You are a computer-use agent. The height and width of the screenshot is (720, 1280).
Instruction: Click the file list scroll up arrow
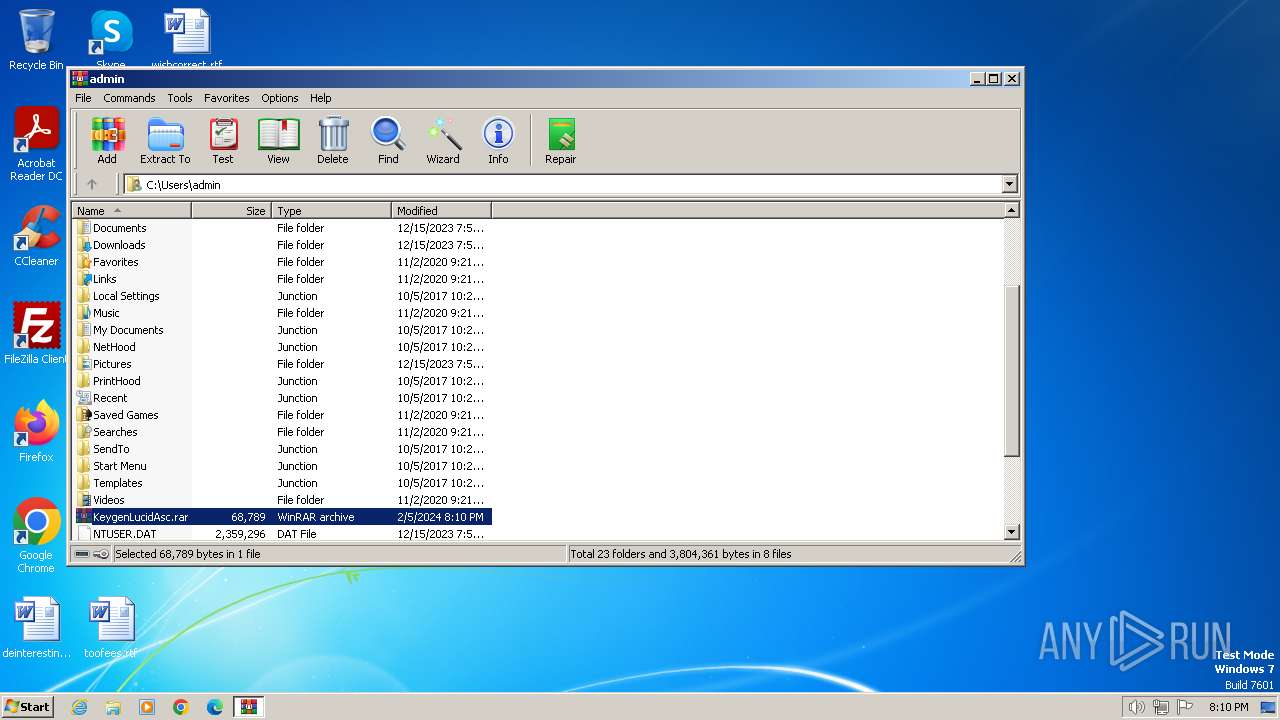pyautogui.click(x=1011, y=210)
